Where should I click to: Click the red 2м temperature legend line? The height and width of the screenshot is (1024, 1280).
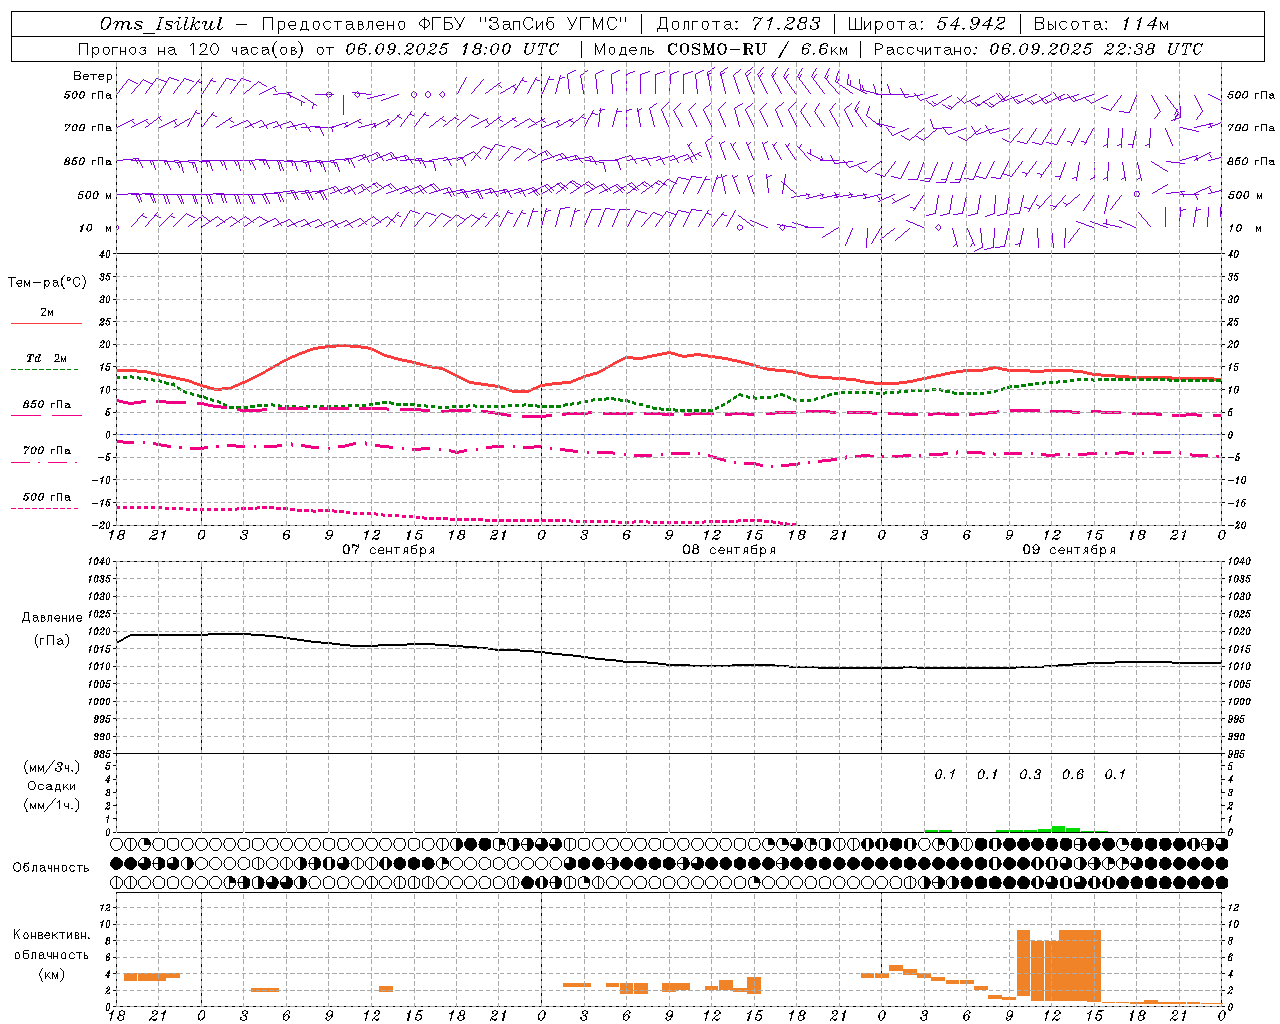coord(46,323)
